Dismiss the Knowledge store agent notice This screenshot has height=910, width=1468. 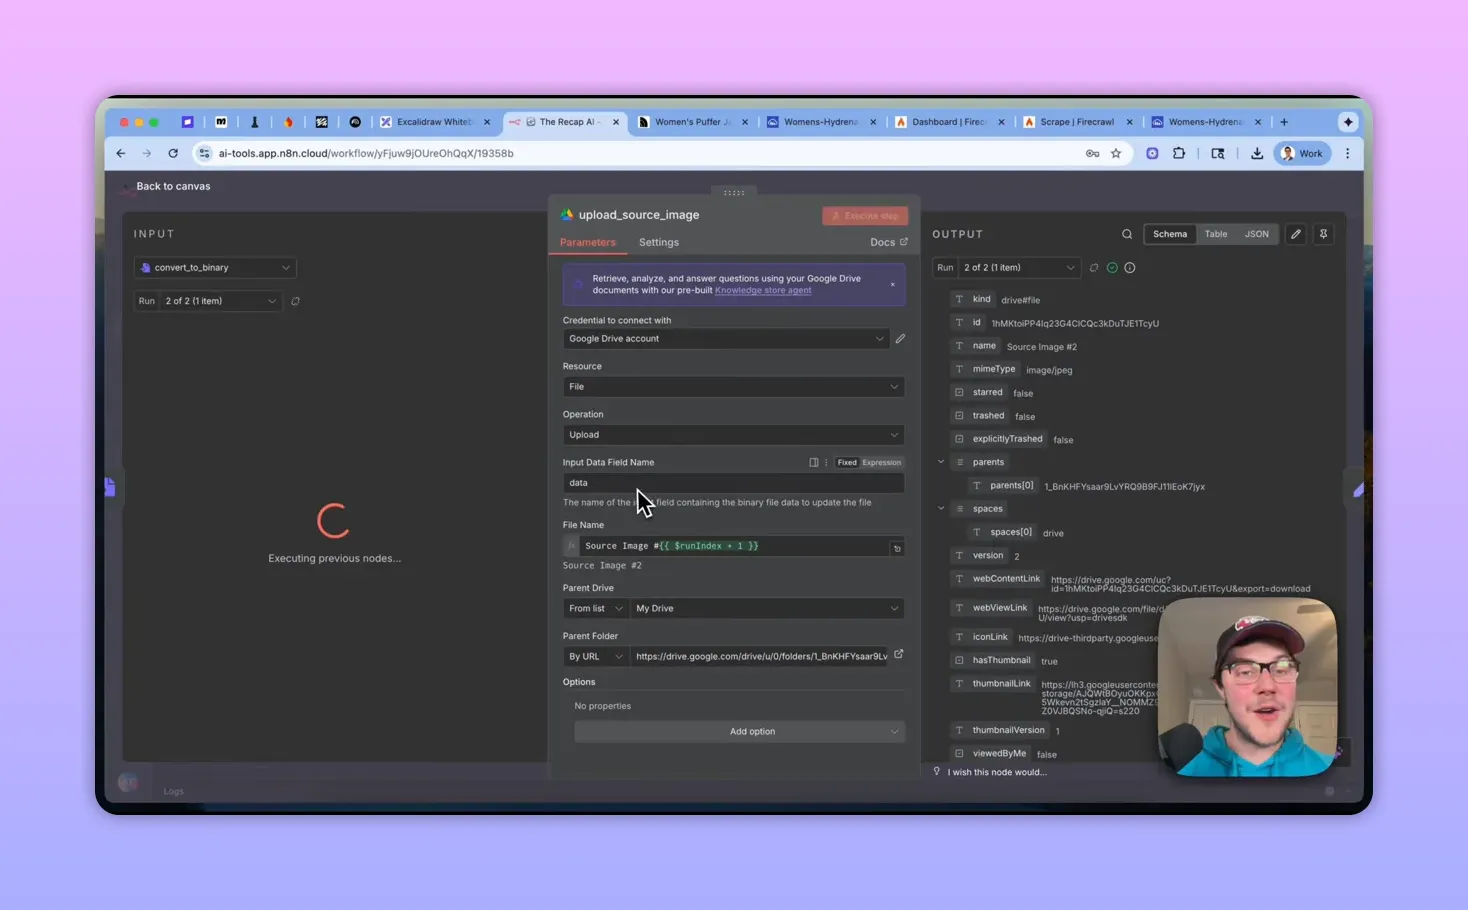[x=893, y=285]
